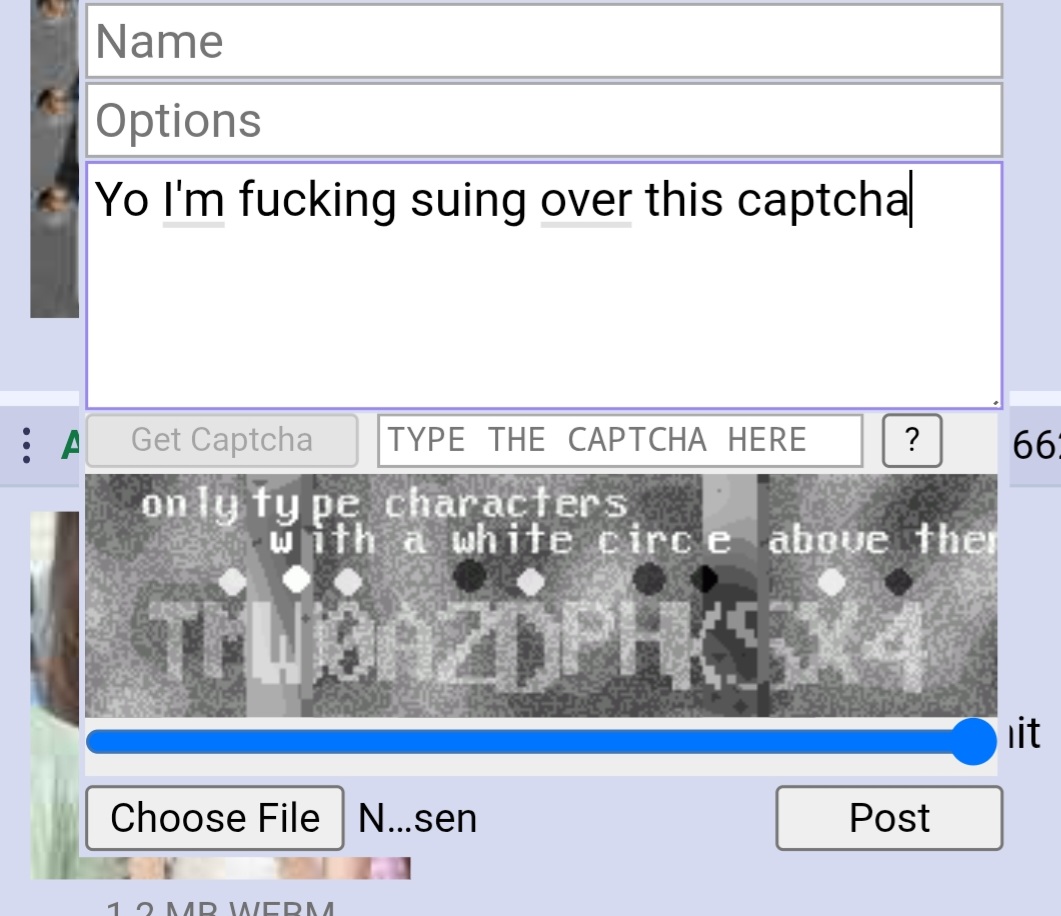Click the comment box resize handle corner
1061x916 pixels.
click(x=995, y=402)
